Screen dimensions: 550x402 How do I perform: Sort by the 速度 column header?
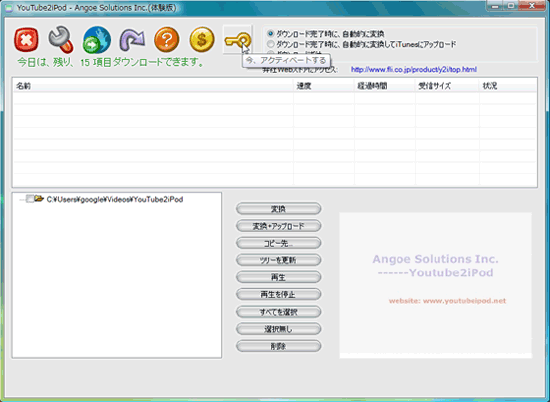click(x=324, y=86)
